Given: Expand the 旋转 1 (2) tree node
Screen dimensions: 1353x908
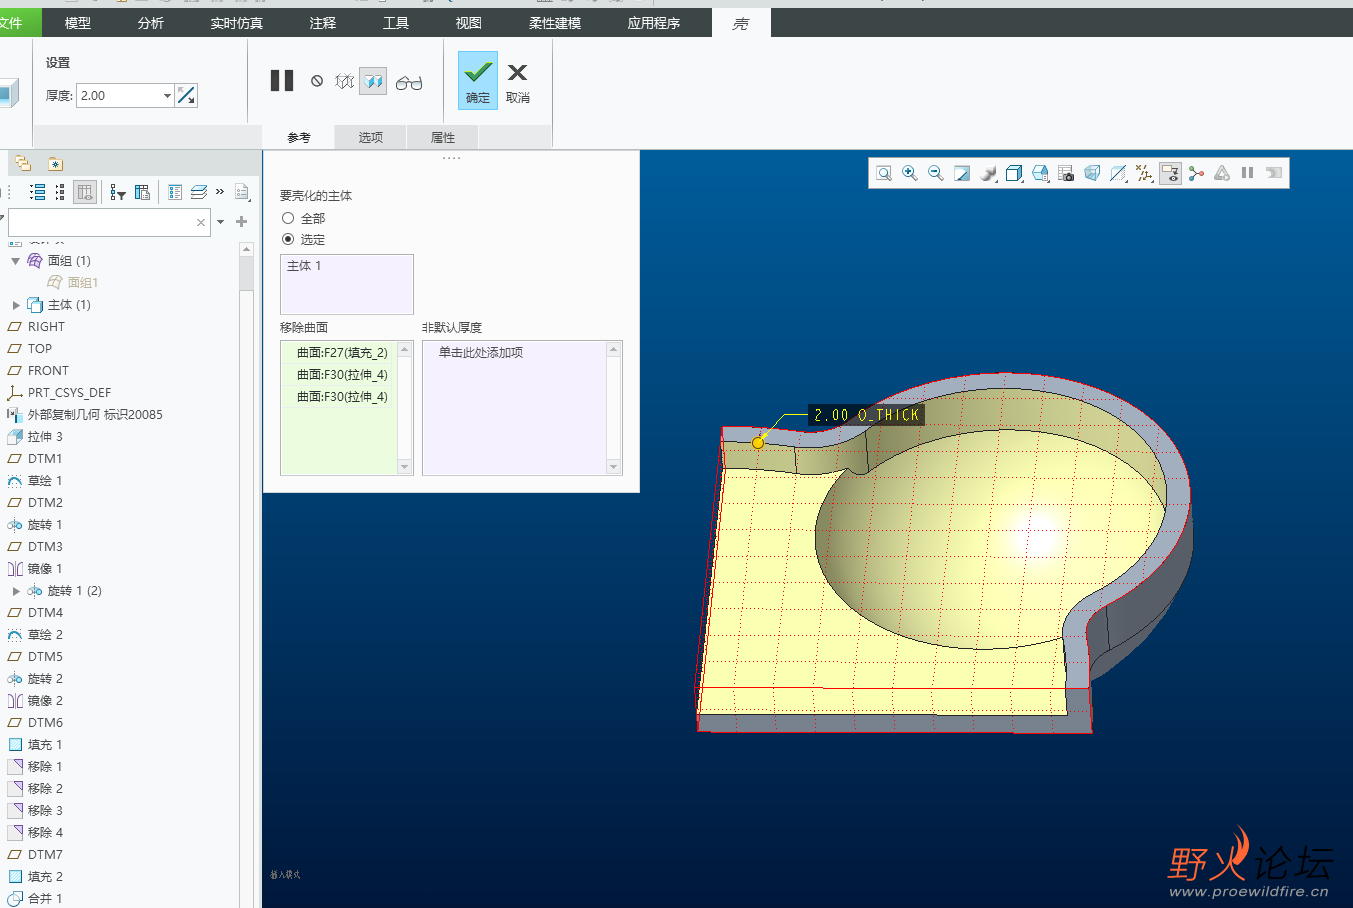Looking at the screenshot, I should click(x=16, y=591).
